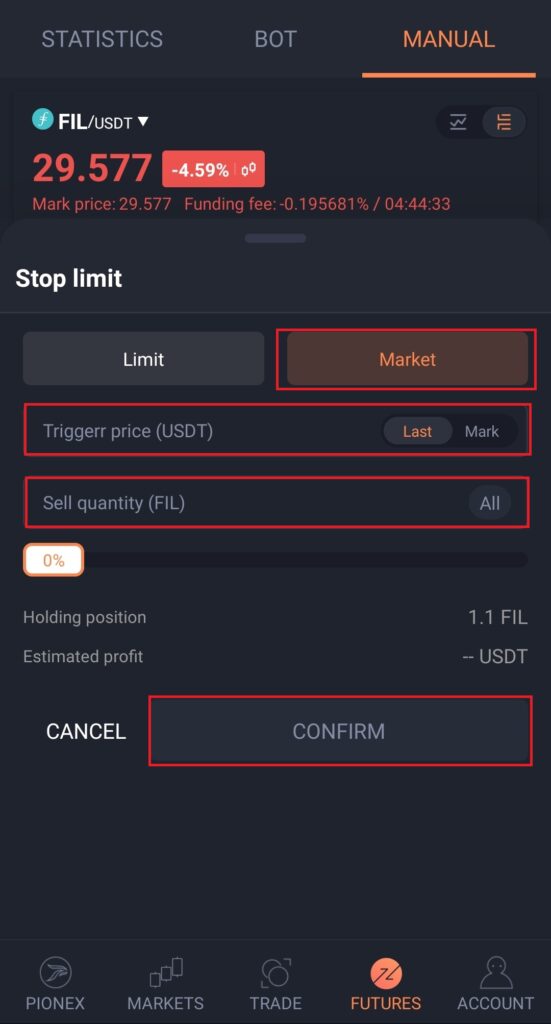Open the Markets bar chart icon
The height and width of the screenshot is (1024, 551).
coord(166,972)
